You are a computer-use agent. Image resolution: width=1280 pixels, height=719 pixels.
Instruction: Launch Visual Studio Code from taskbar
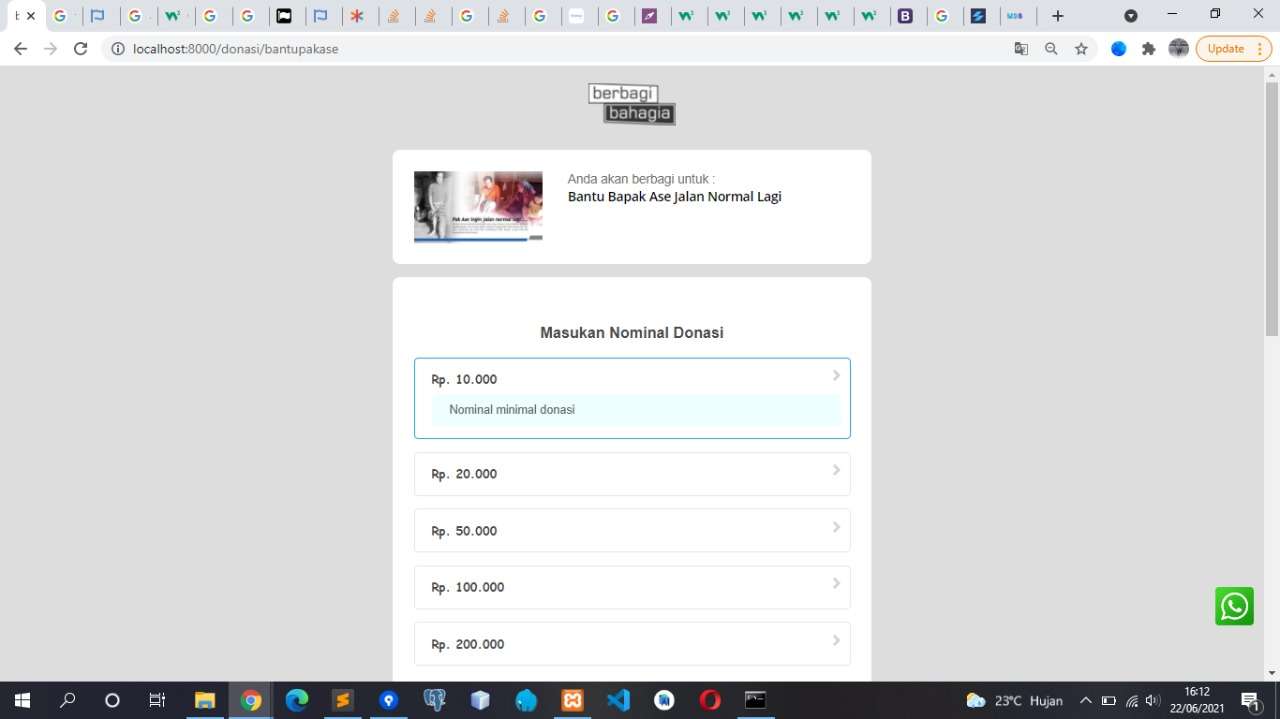click(x=618, y=700)
